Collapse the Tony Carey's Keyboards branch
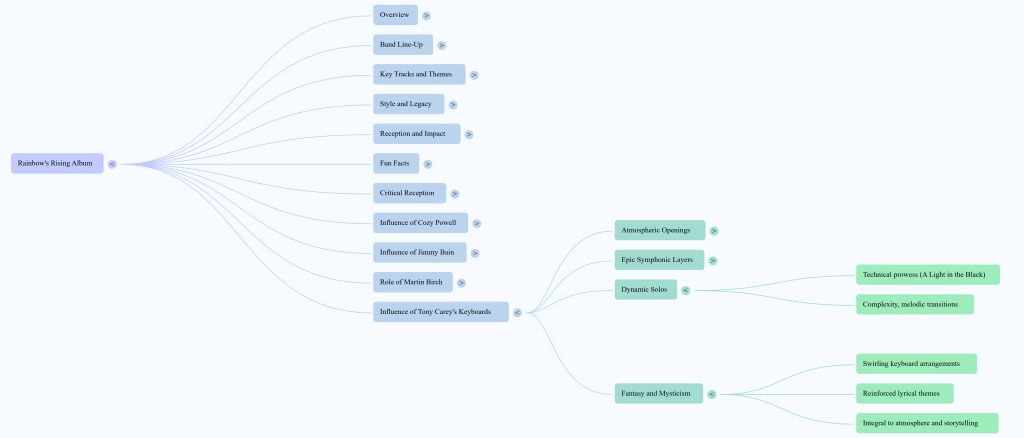 (517, 313)
